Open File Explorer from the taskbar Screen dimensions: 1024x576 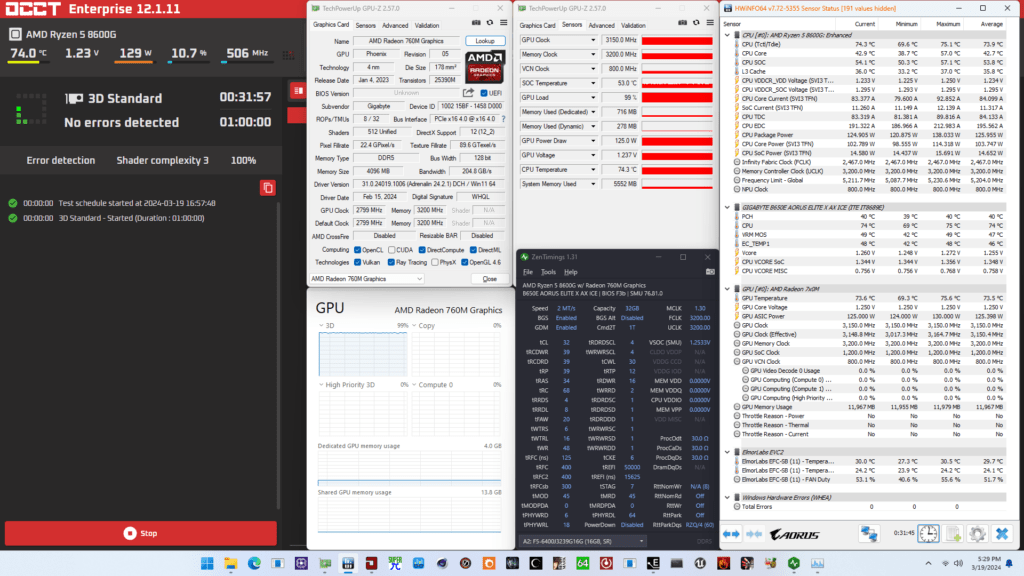(231, 563)
